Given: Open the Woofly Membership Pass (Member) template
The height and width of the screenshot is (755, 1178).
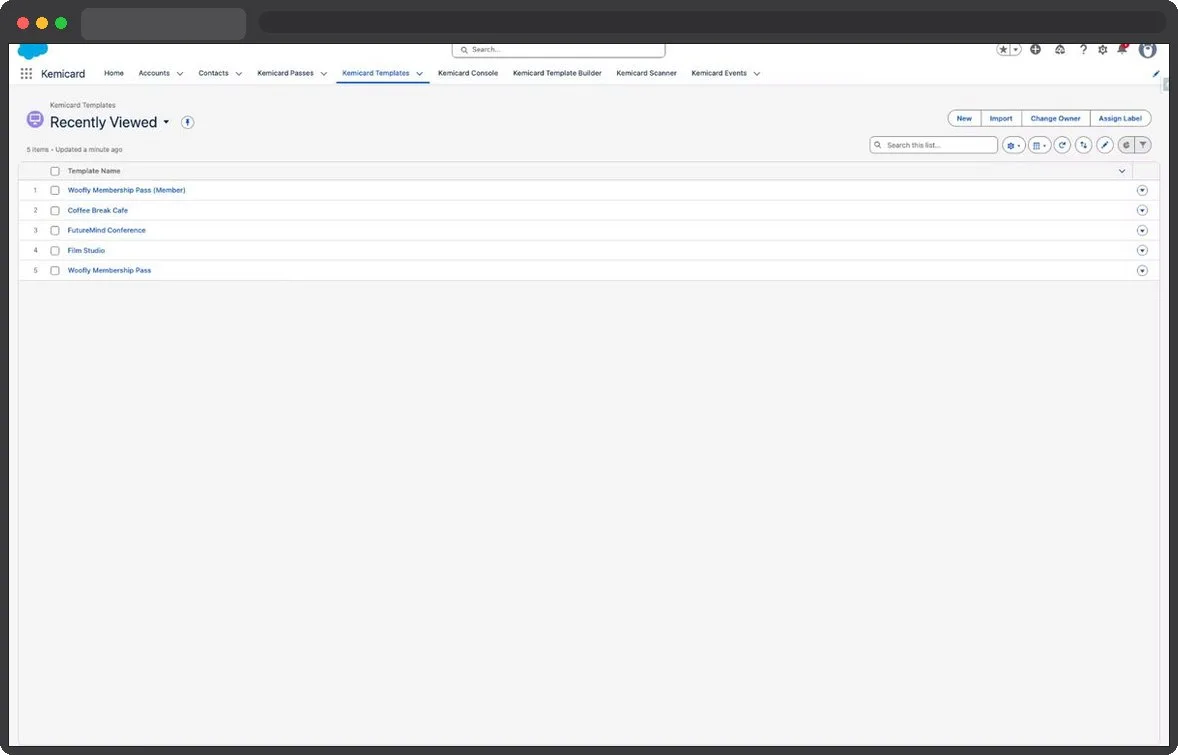Looking at the screenshot, I should pos(126,191).
